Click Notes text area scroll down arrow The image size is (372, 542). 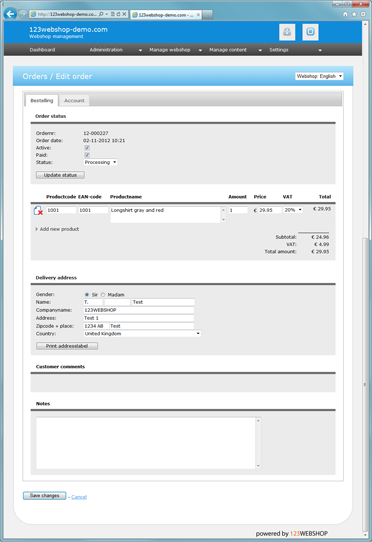258,466
